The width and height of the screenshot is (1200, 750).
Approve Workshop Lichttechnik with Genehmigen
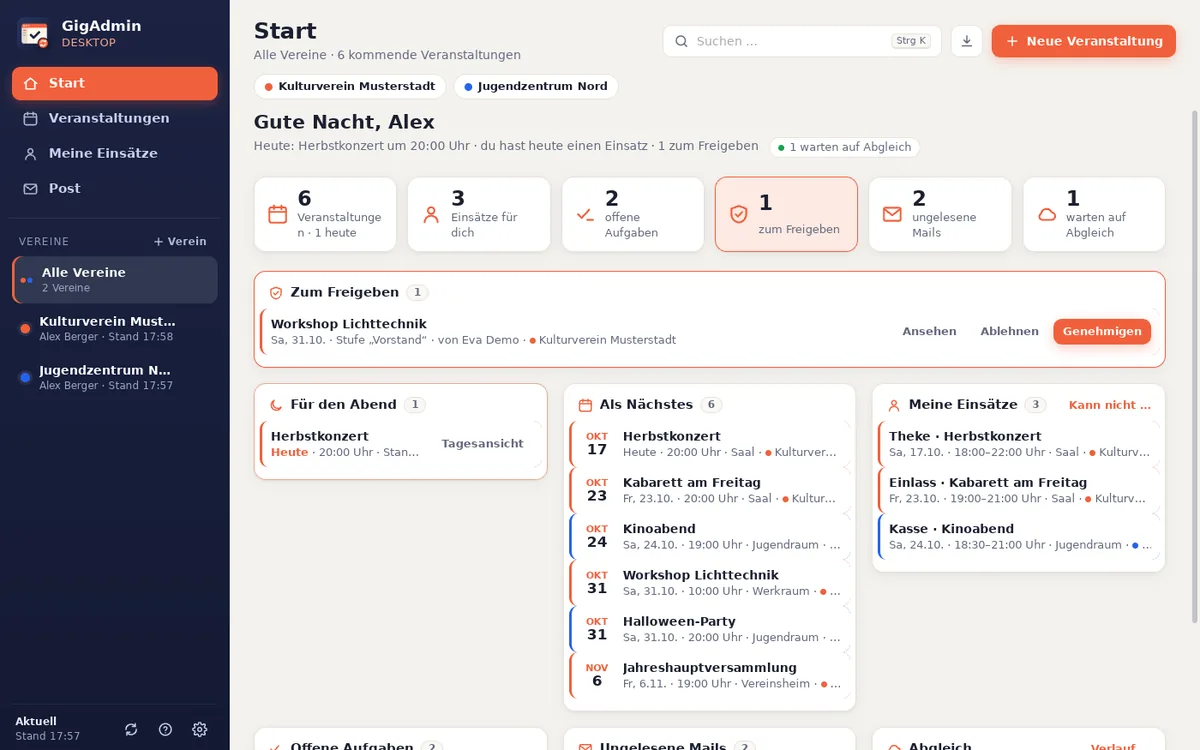1102,332
